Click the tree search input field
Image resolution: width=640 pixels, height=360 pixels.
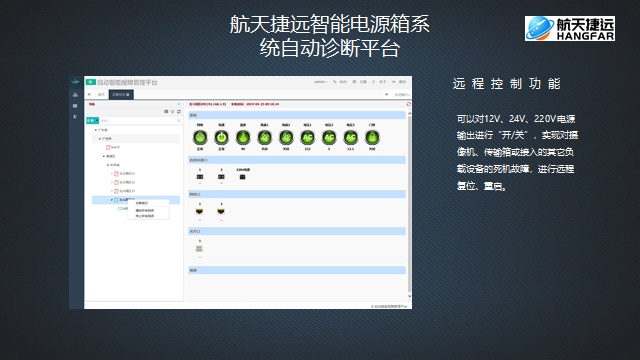click(x=138, y=121)
